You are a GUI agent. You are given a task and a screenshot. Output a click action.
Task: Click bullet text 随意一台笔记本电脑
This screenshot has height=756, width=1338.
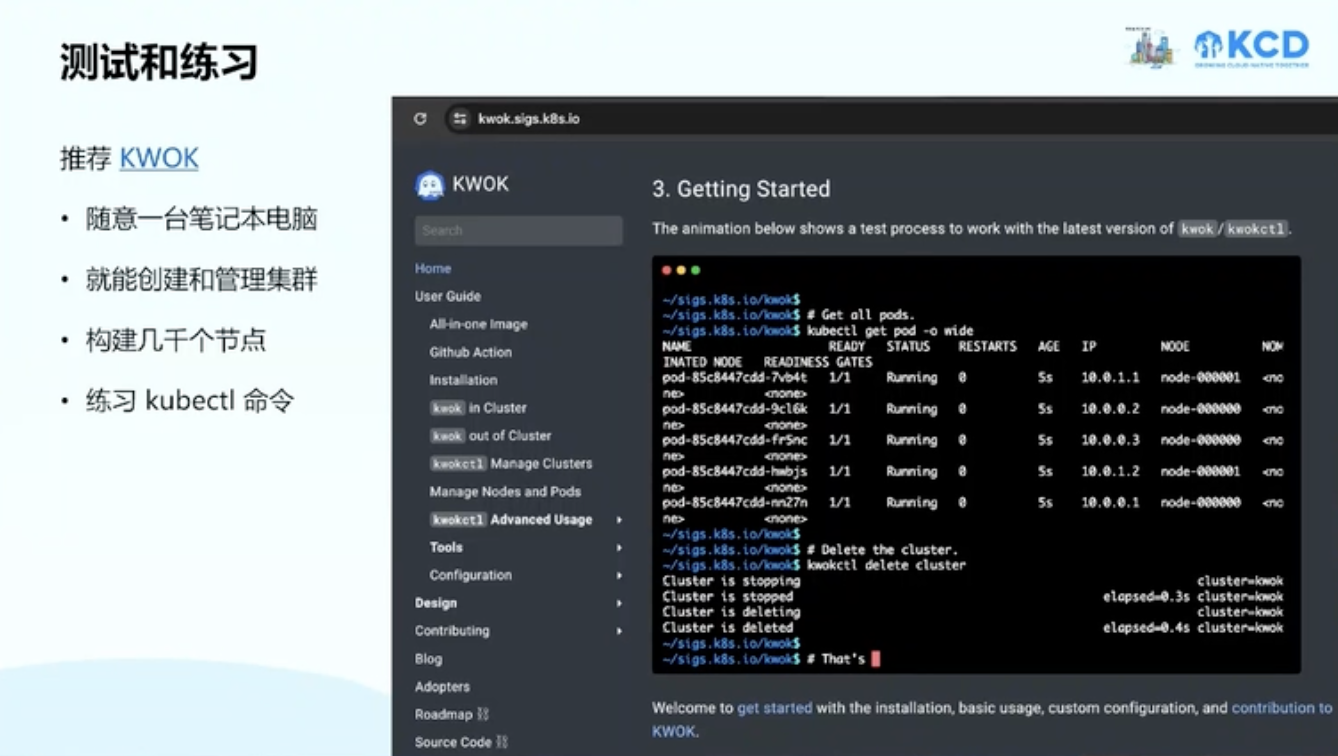[x=202, y=219]
